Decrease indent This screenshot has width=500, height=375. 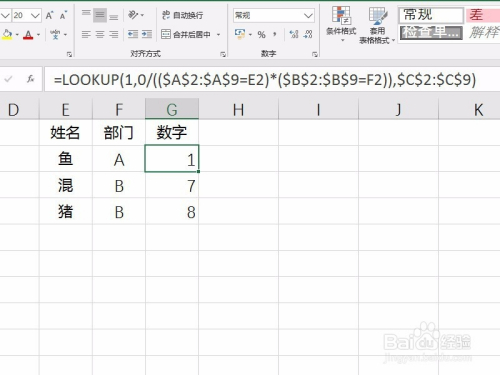pos(133,34)
